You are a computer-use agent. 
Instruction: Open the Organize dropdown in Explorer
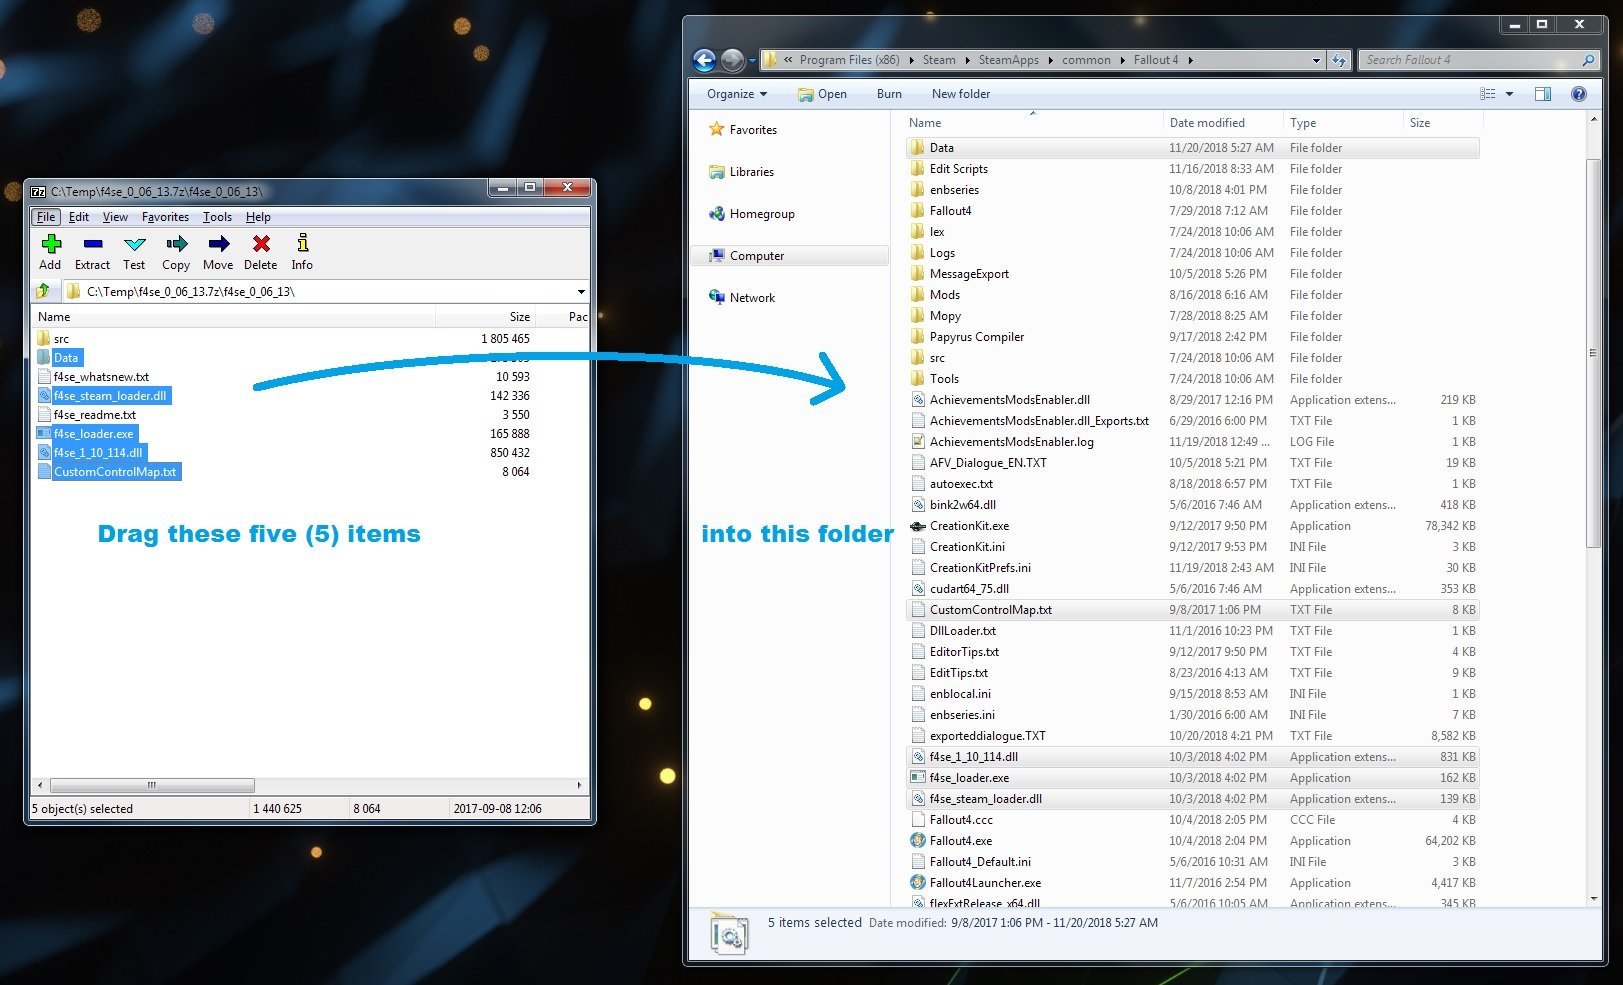(737, 94)
